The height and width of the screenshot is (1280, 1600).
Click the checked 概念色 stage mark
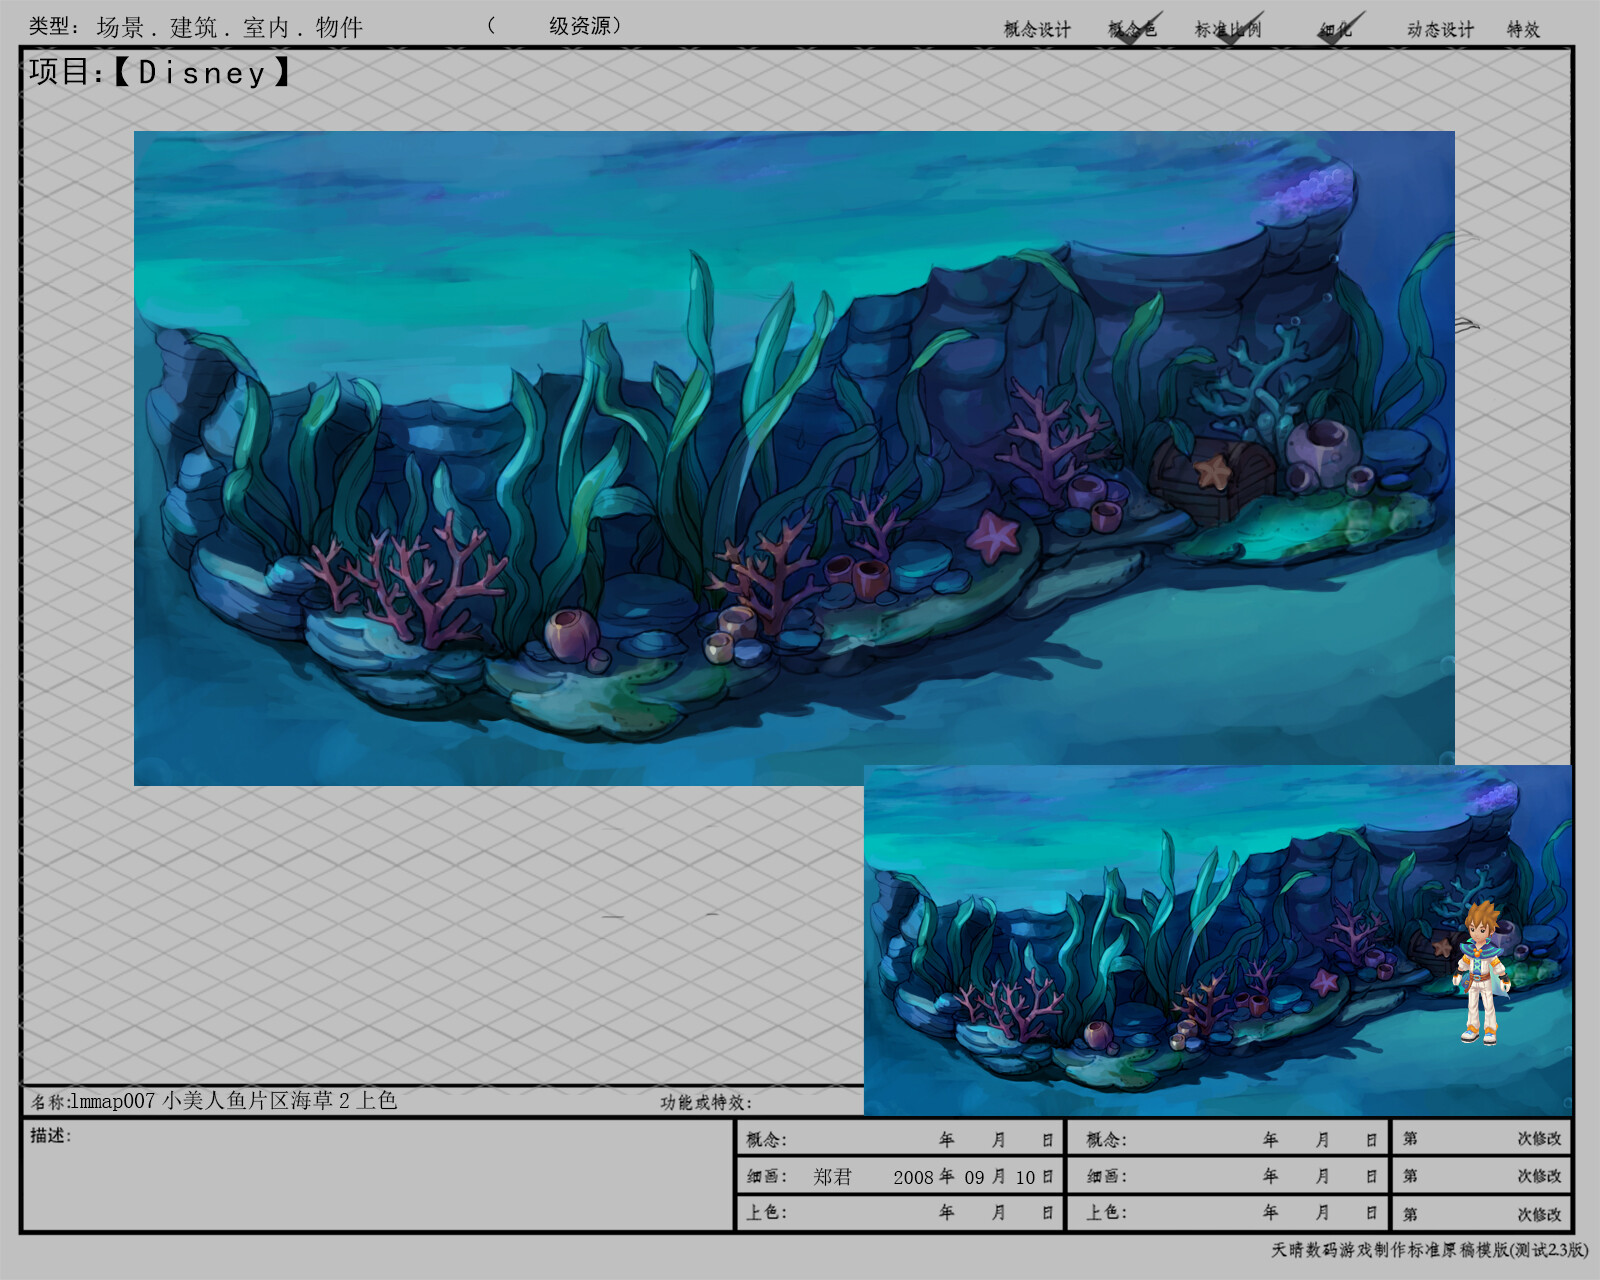pyautogui.click(x=1134, y=28)
